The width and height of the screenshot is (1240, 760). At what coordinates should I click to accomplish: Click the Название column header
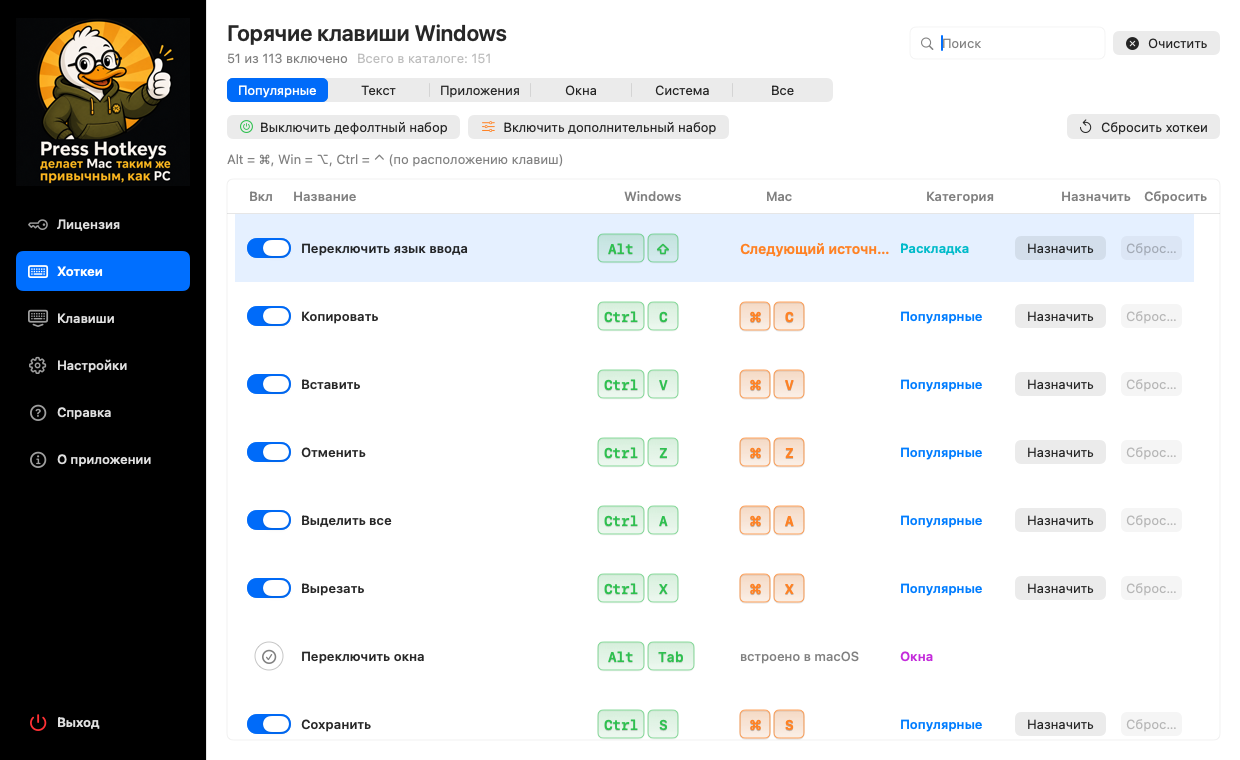(x=325, y=196)
